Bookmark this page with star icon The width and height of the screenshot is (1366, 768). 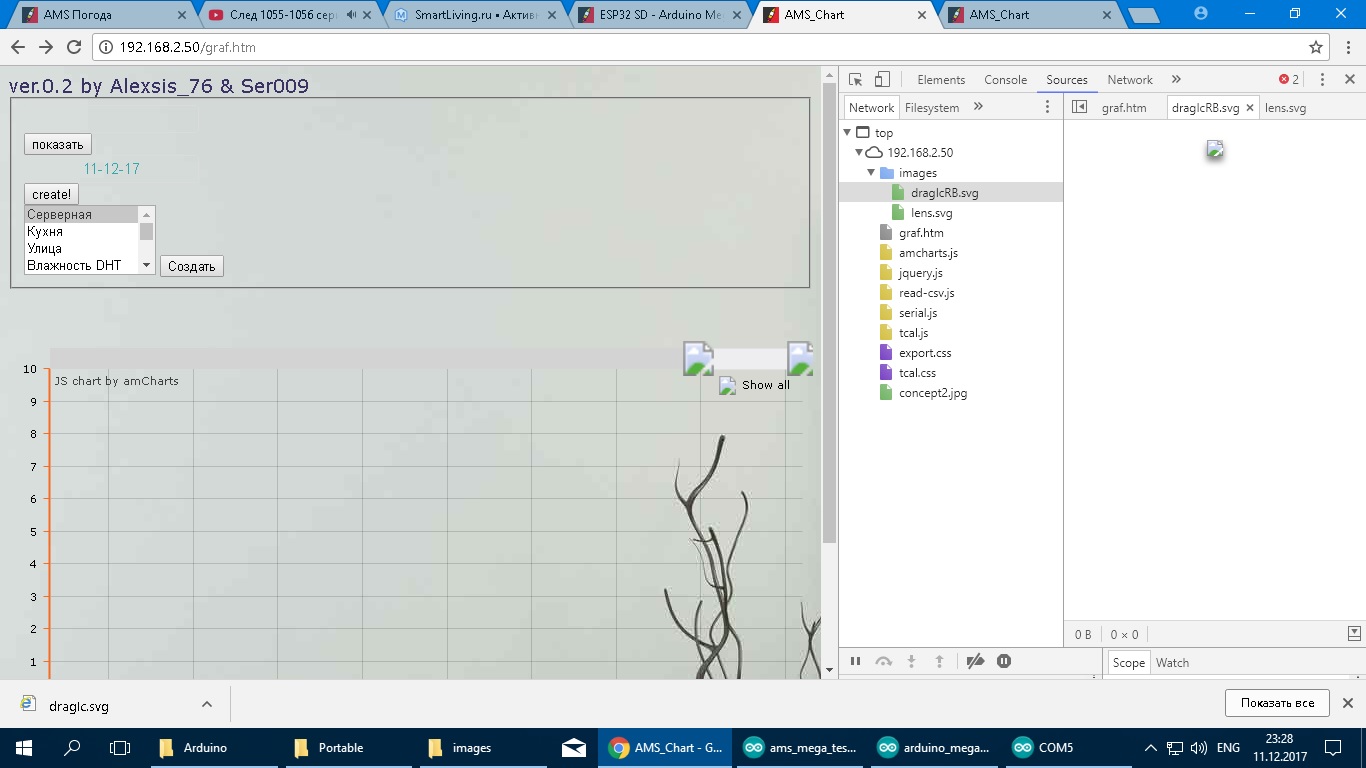[x=1316, y=47]
